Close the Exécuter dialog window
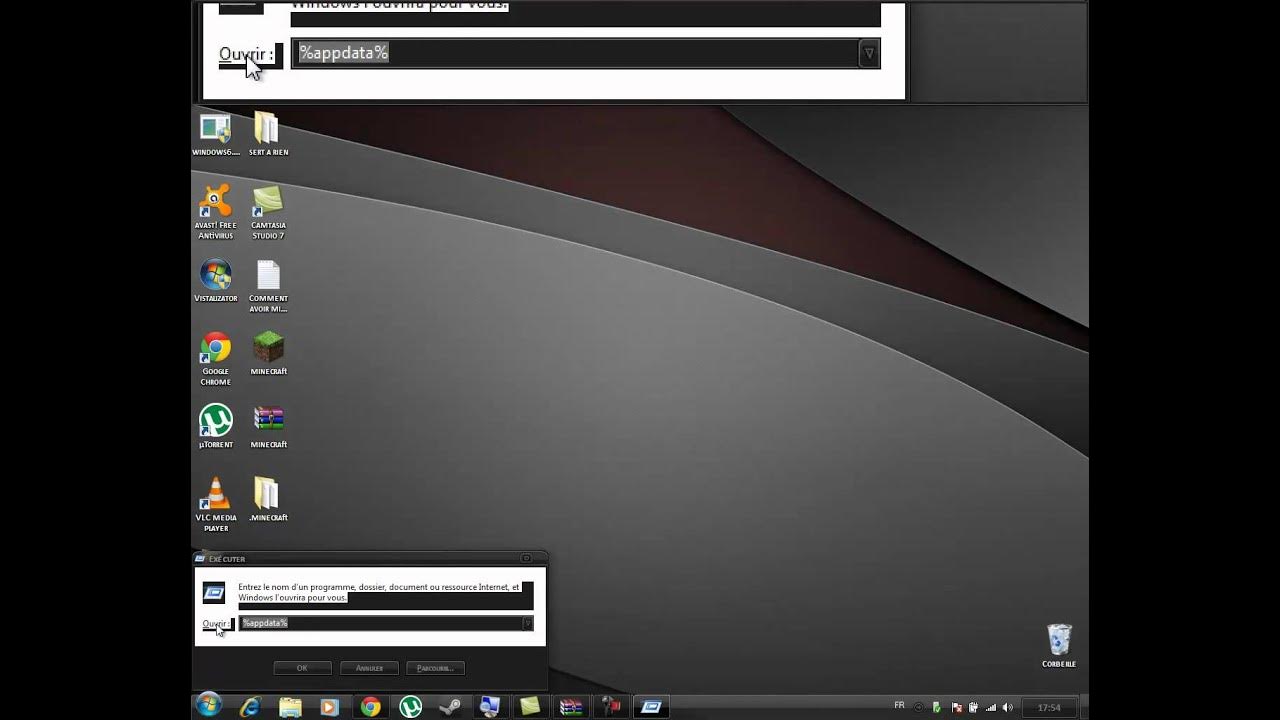The image size is (1280, 720). tap(526, 559)
